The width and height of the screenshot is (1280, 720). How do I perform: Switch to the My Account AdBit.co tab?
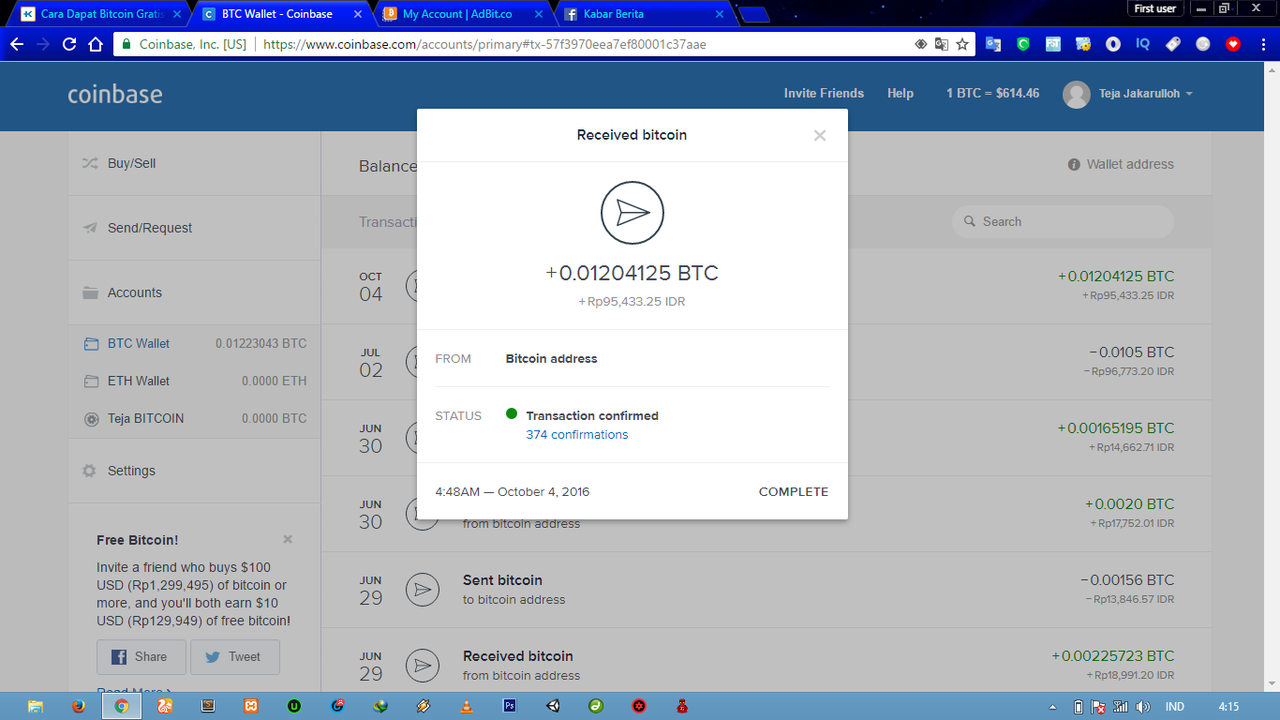[x=462, y=14]
